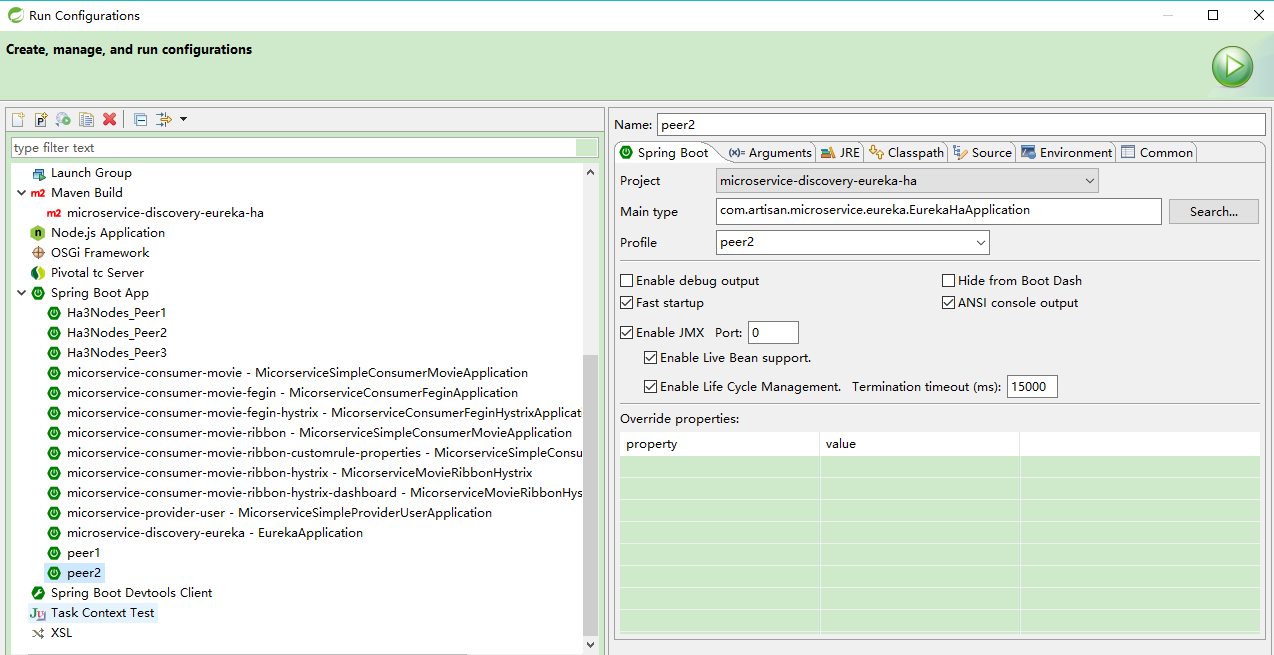Click the XSL configuration icon

pos(38,633)
